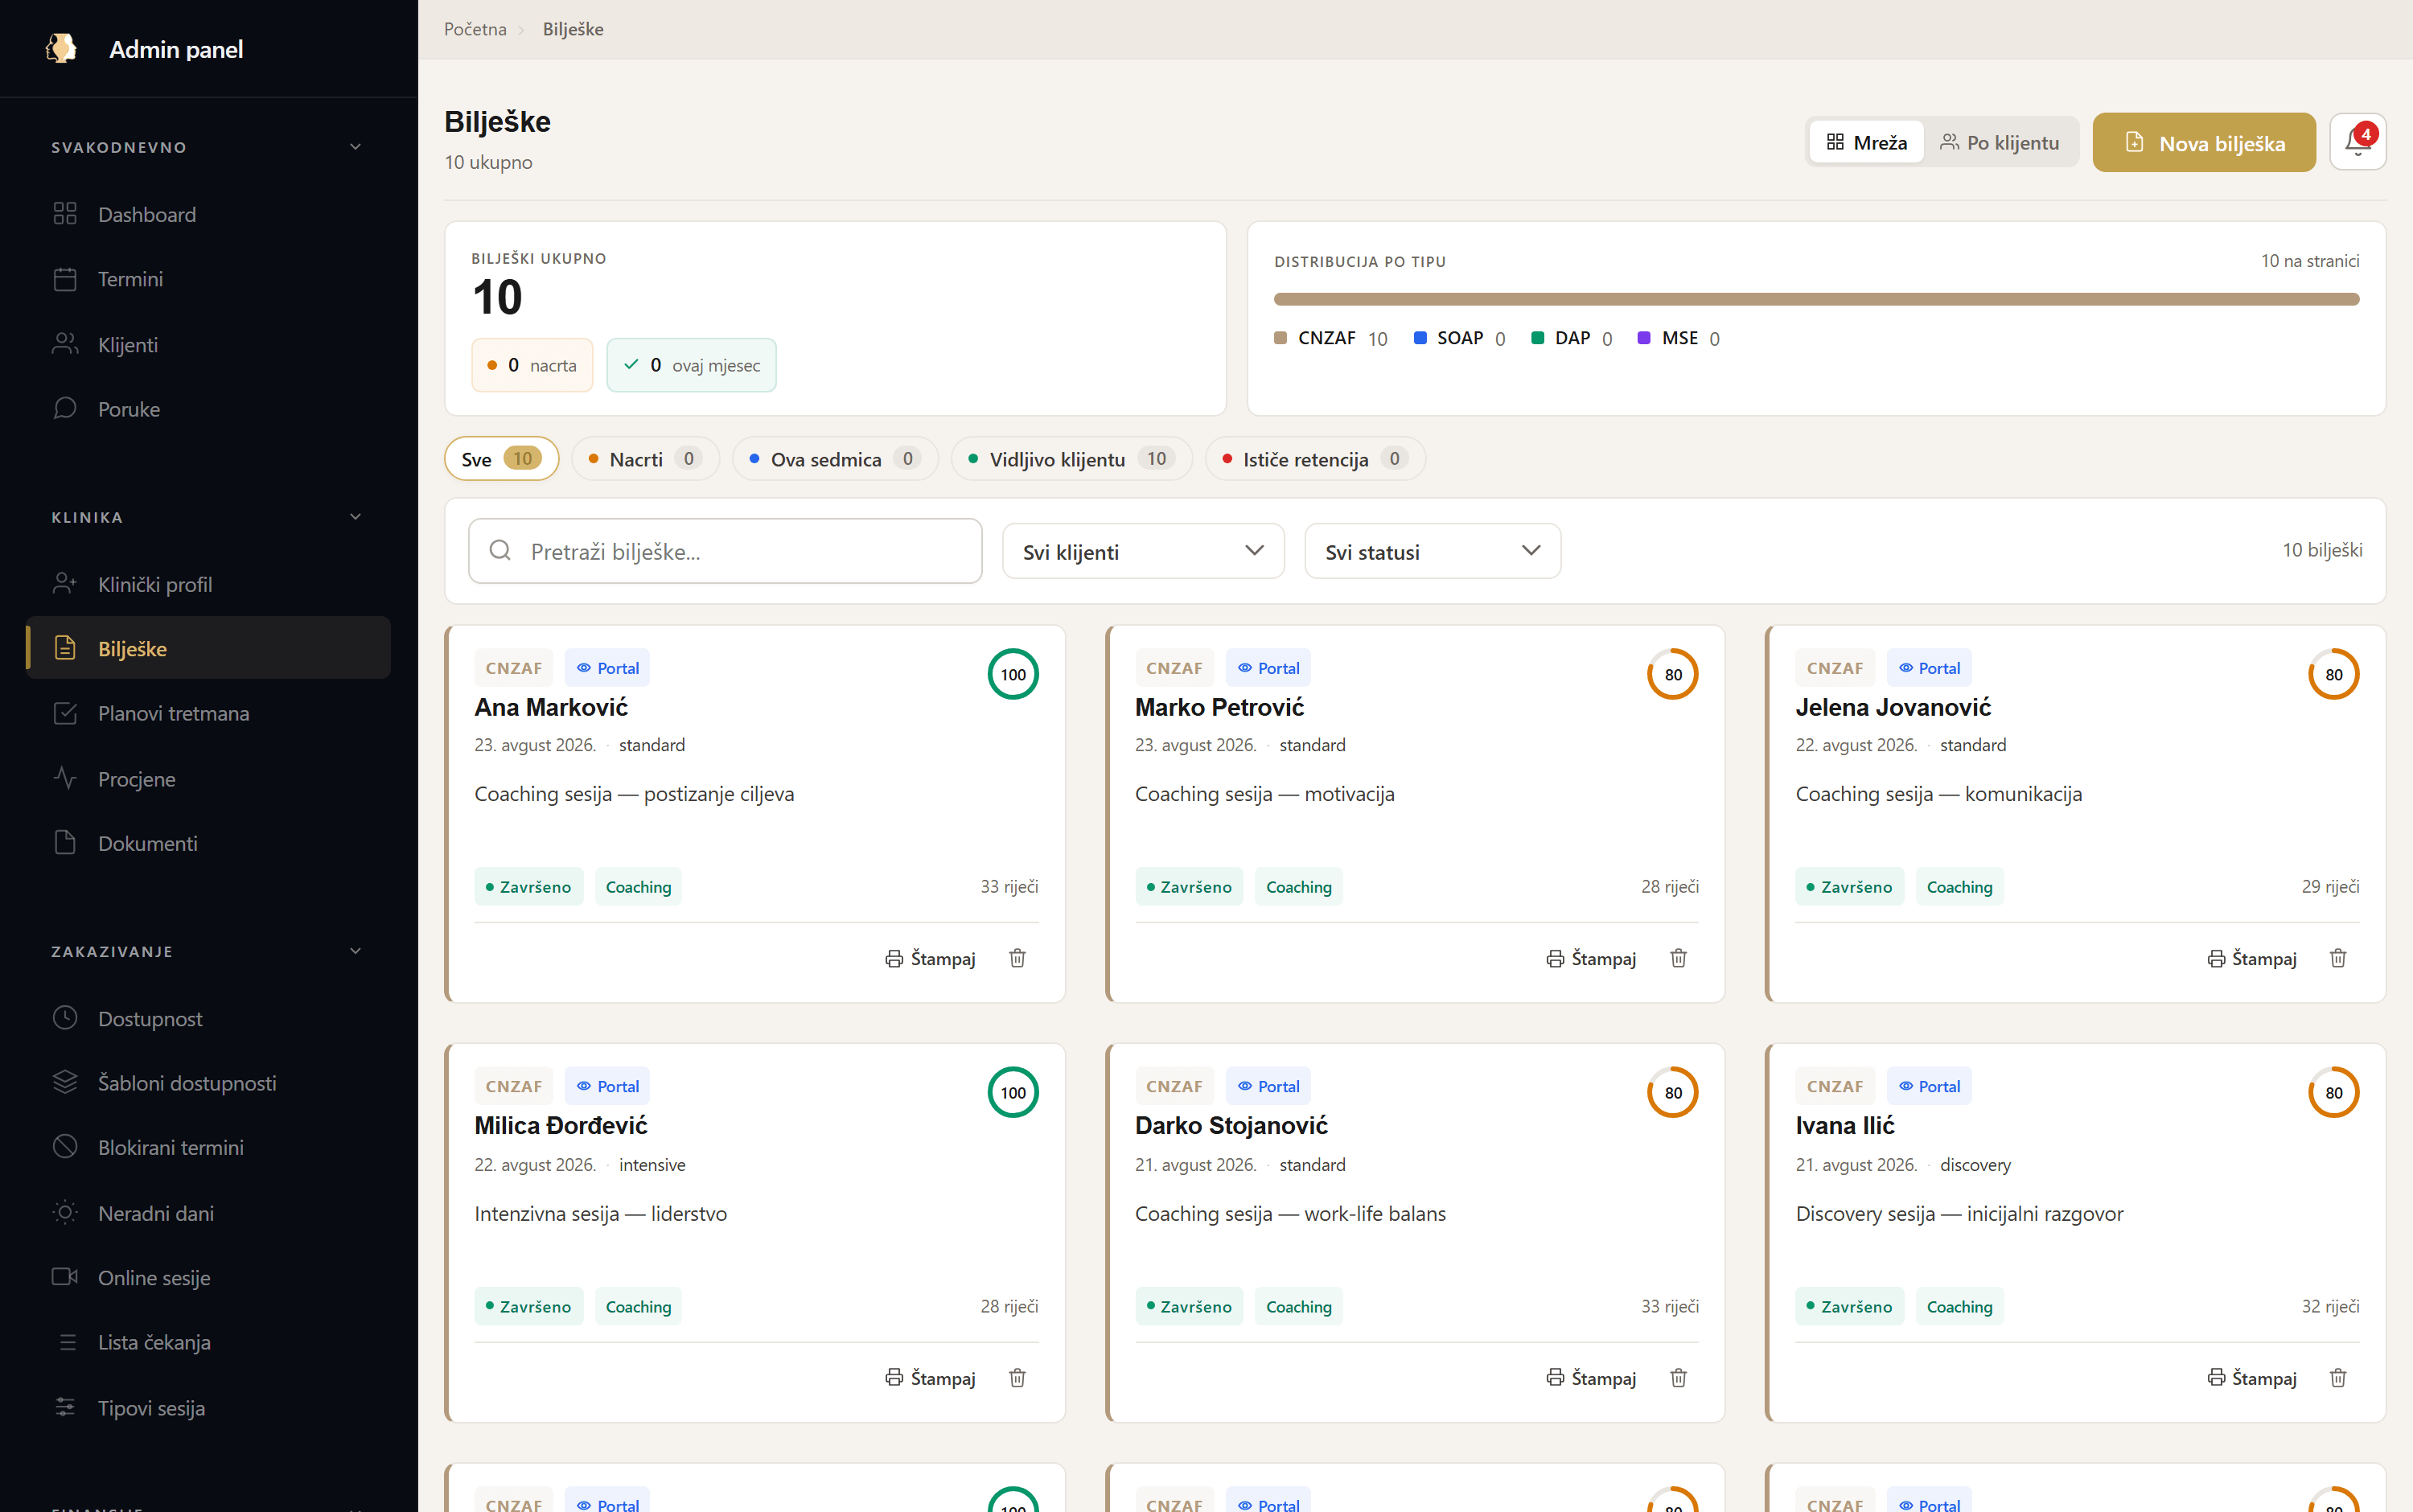Click the Tipovi sesija sliders icon
Image resolution: width=2413 pixels, height=1512 pixels.
65,1407
